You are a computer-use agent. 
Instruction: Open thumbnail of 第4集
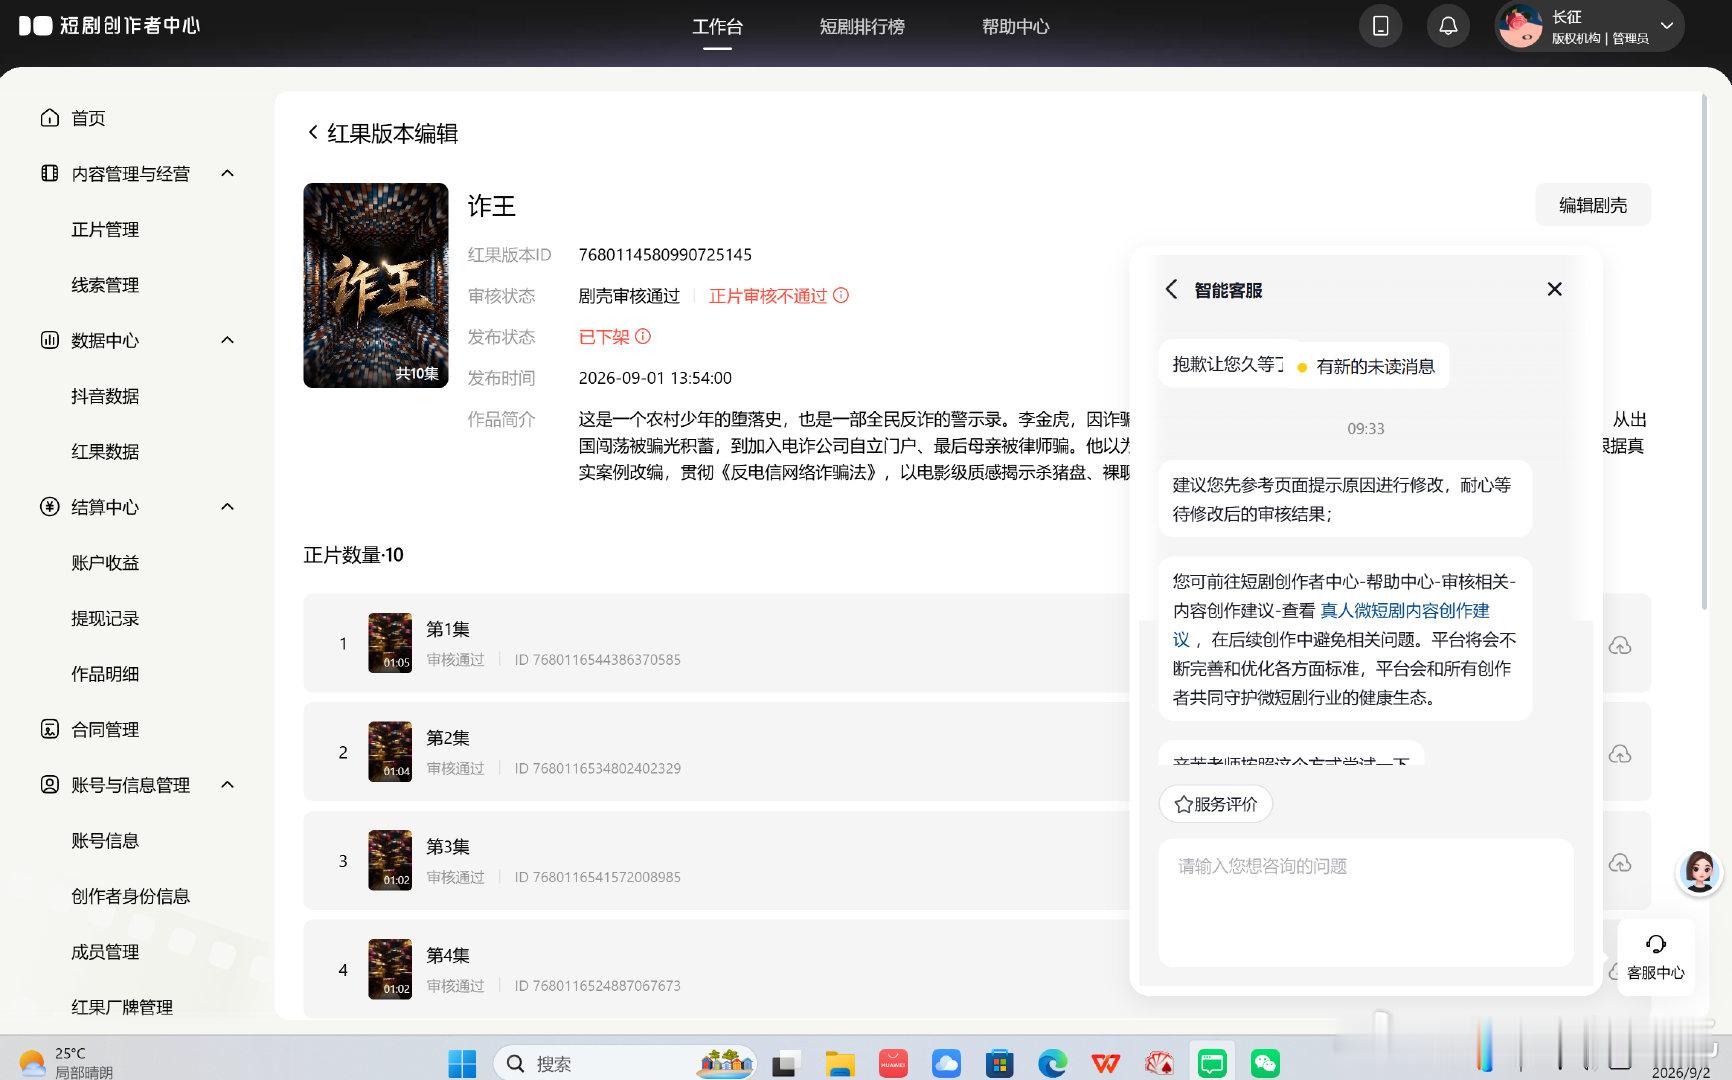click(390, 969)
